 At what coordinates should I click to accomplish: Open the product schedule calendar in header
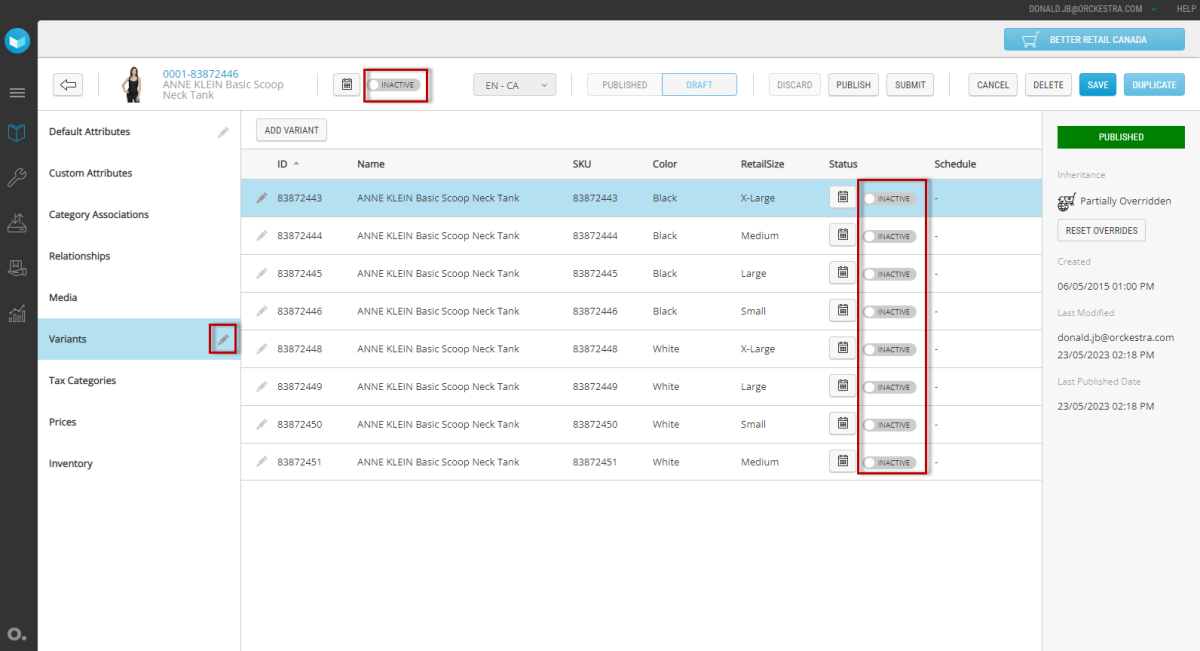pyautogui.click(x=346, y=85)
